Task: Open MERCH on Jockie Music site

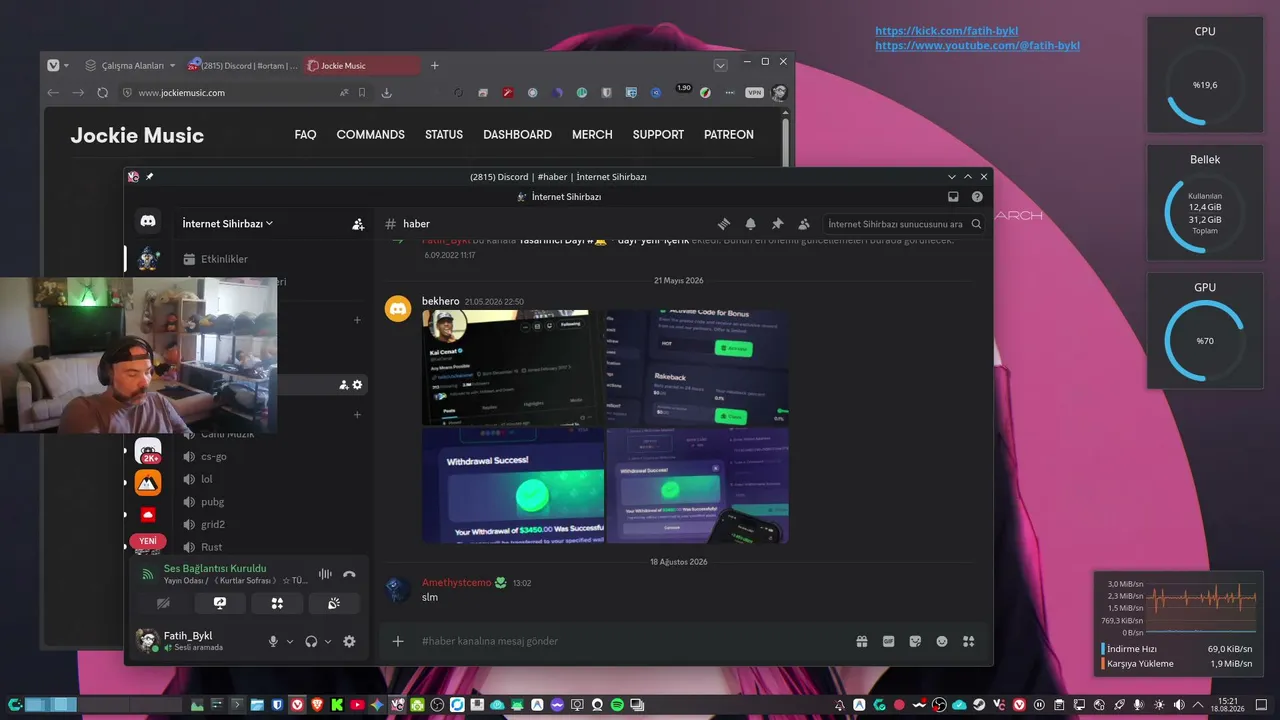Action: [x=592, y=134]
